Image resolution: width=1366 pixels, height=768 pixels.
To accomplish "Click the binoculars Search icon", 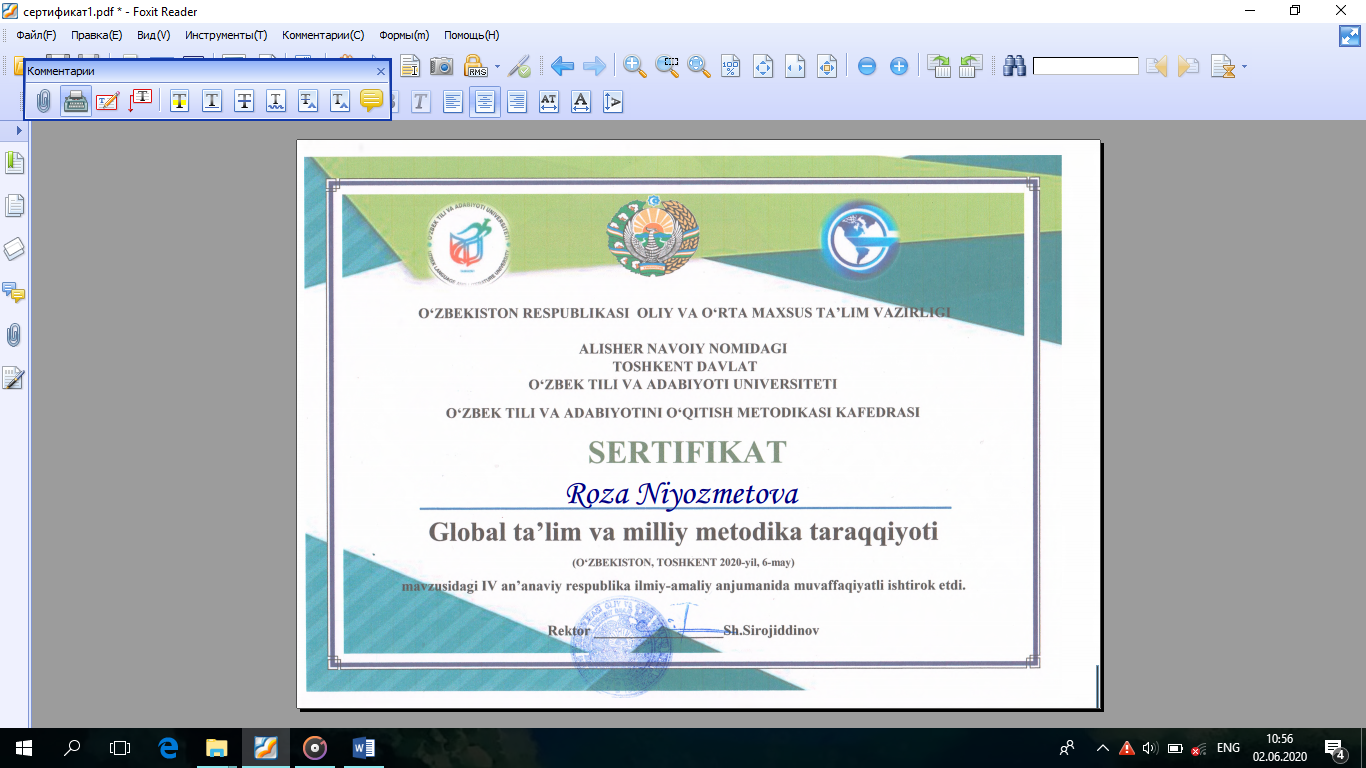I will click(x=1015, y=67).
